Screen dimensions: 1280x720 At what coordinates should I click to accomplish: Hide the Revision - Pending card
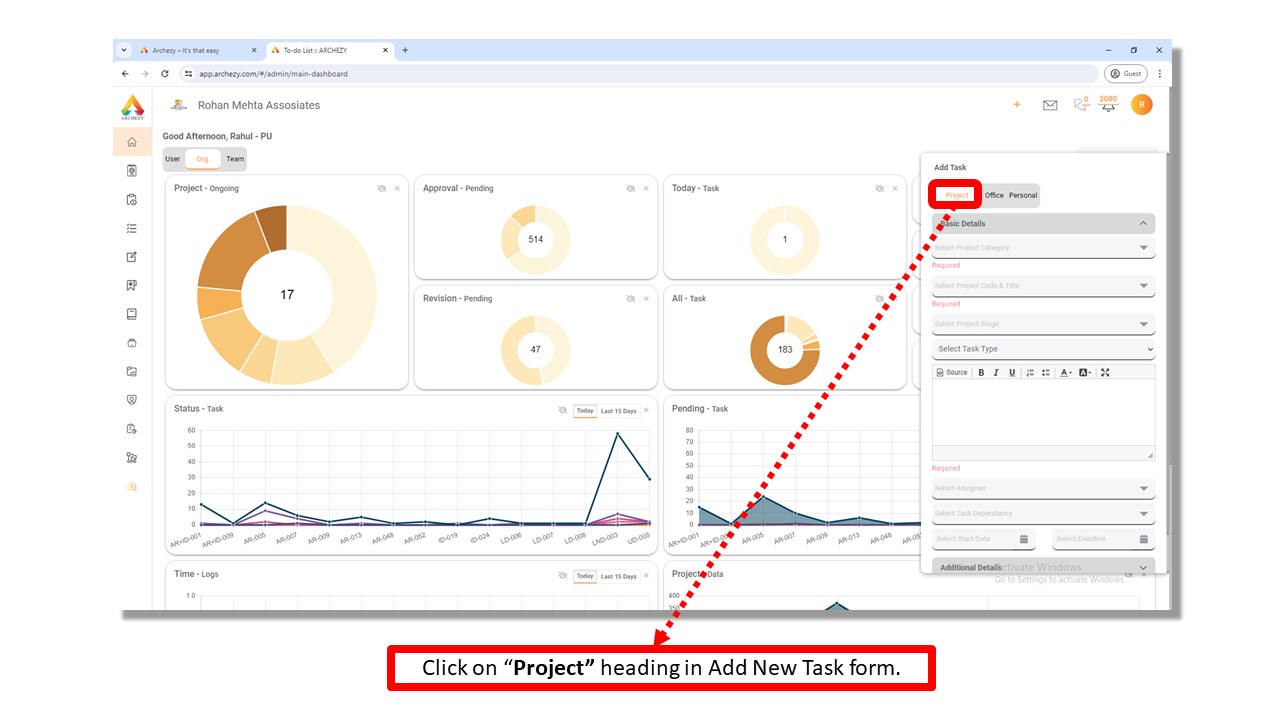(x=630, y=298)
